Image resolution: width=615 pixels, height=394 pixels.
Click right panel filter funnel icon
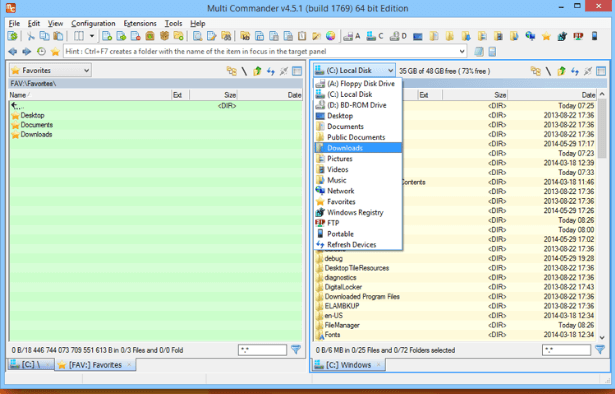point(600,350)
